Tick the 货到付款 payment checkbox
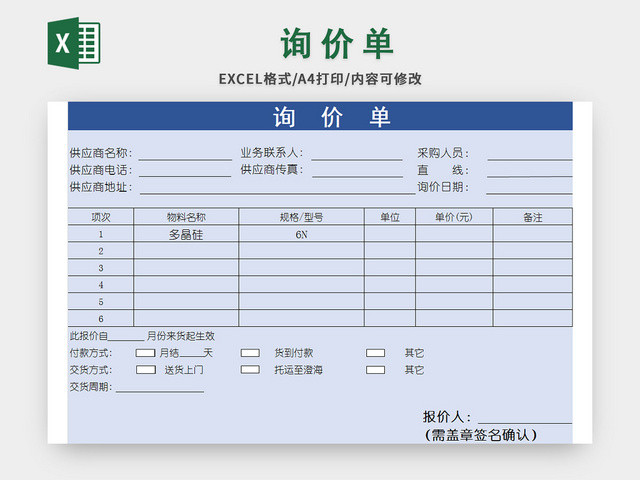The width and height of the screenshot is (640, 480). (250, 353)
